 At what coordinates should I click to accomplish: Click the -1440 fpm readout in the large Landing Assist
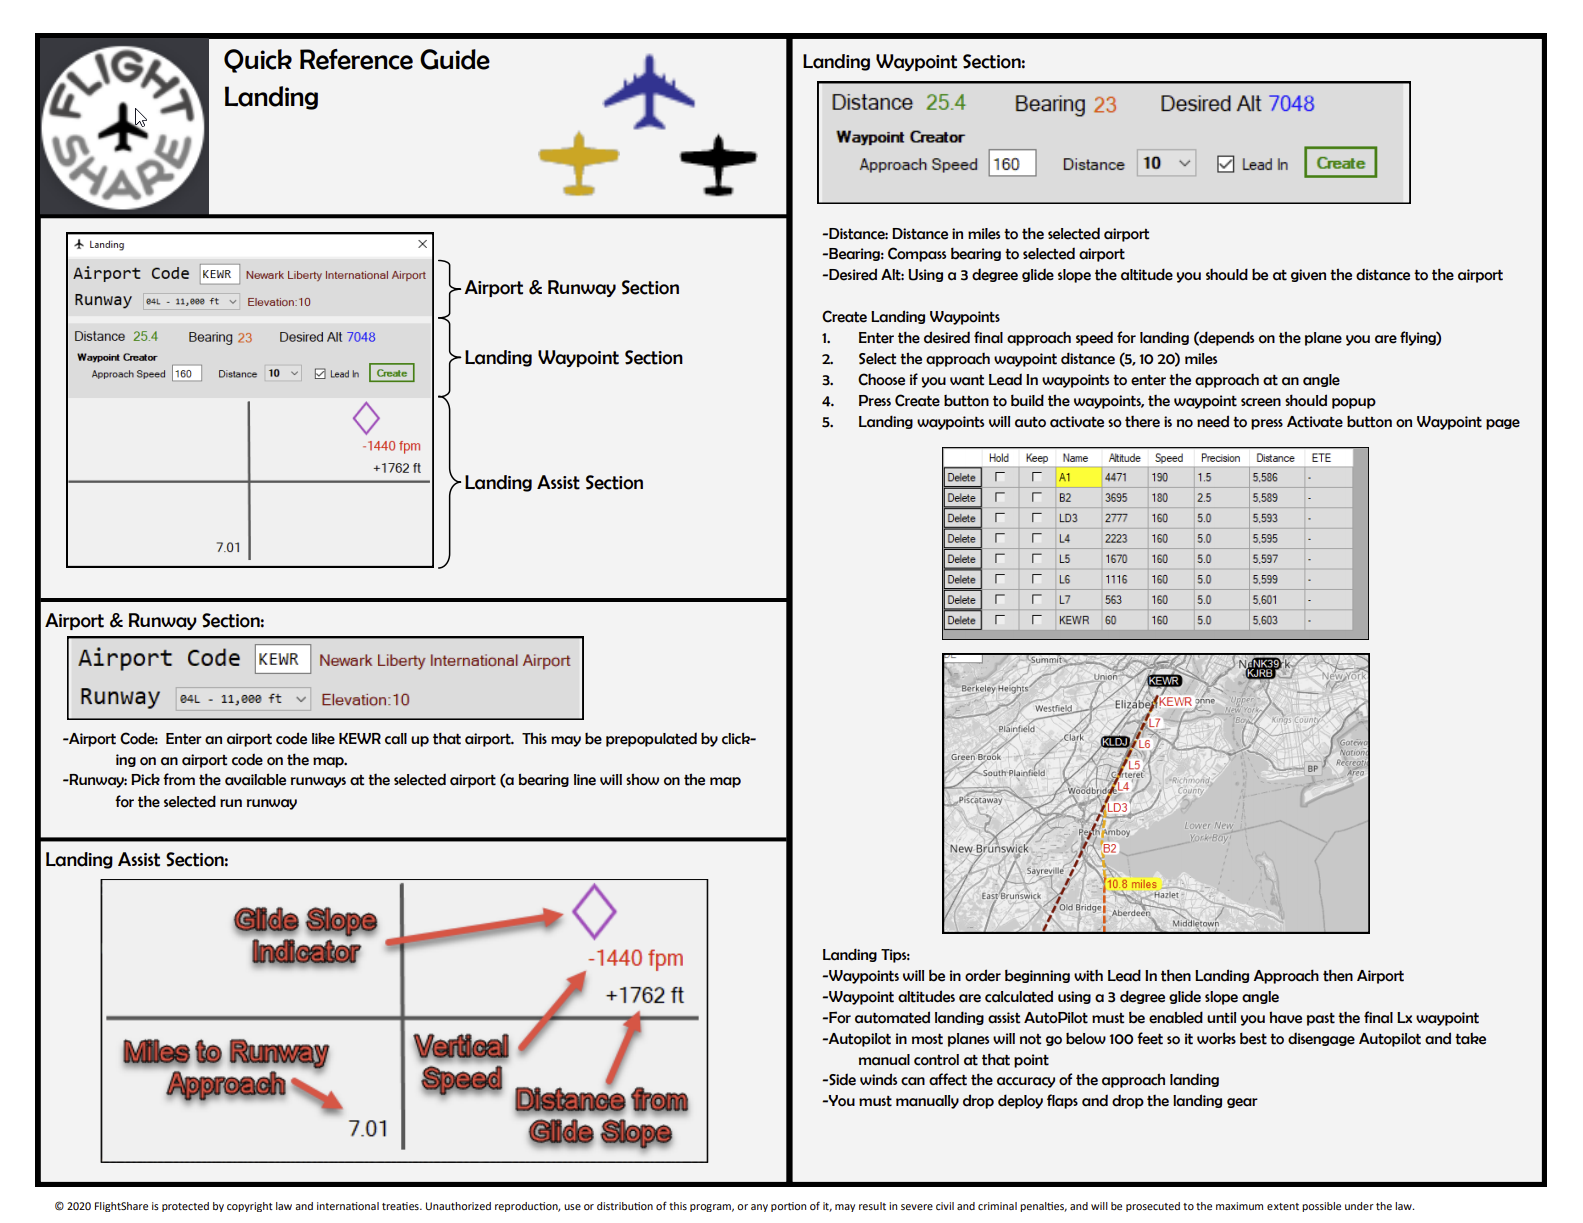(636, 958)
